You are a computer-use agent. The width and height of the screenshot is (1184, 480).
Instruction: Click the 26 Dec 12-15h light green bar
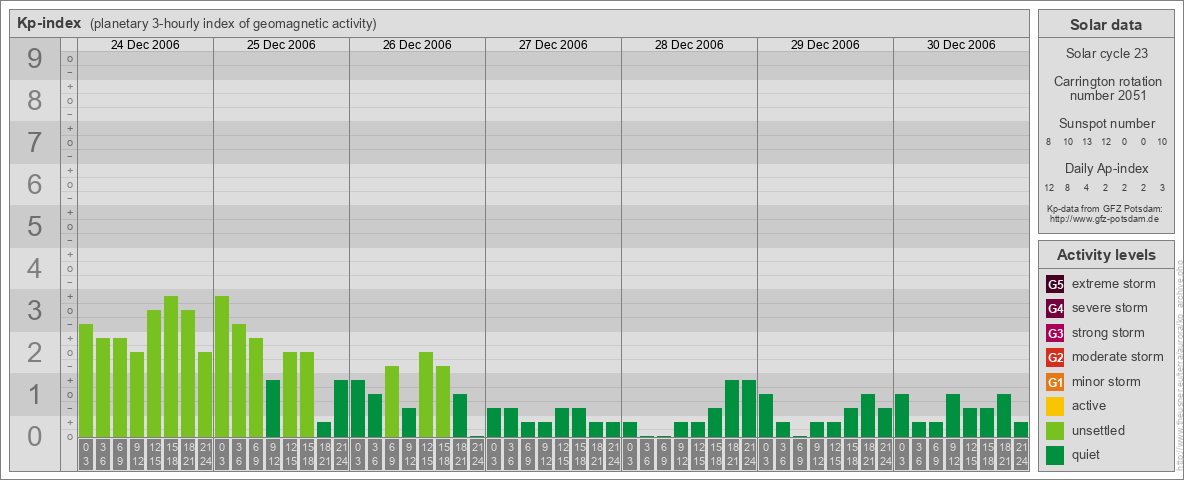426,395
